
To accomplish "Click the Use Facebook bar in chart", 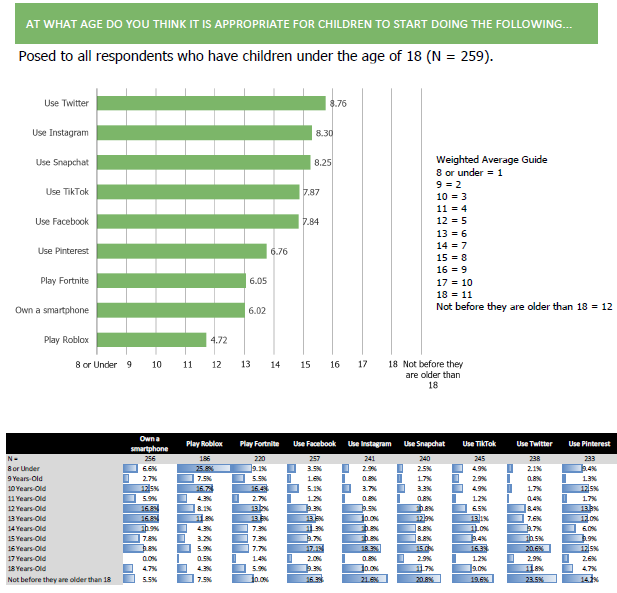I will point(198,221).
